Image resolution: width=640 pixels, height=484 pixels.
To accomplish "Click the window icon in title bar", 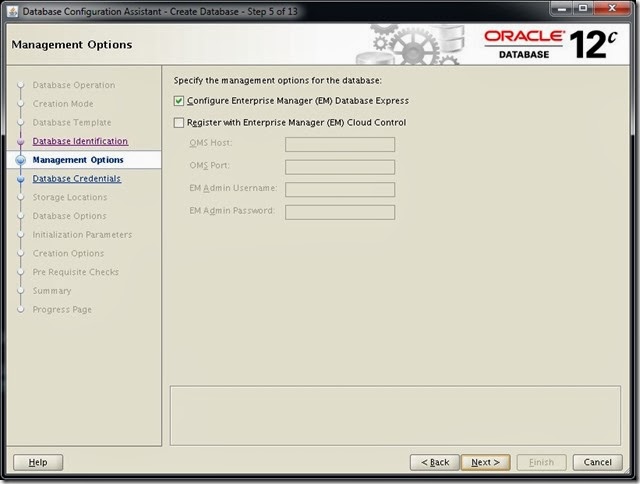I will tap(12, 11).
